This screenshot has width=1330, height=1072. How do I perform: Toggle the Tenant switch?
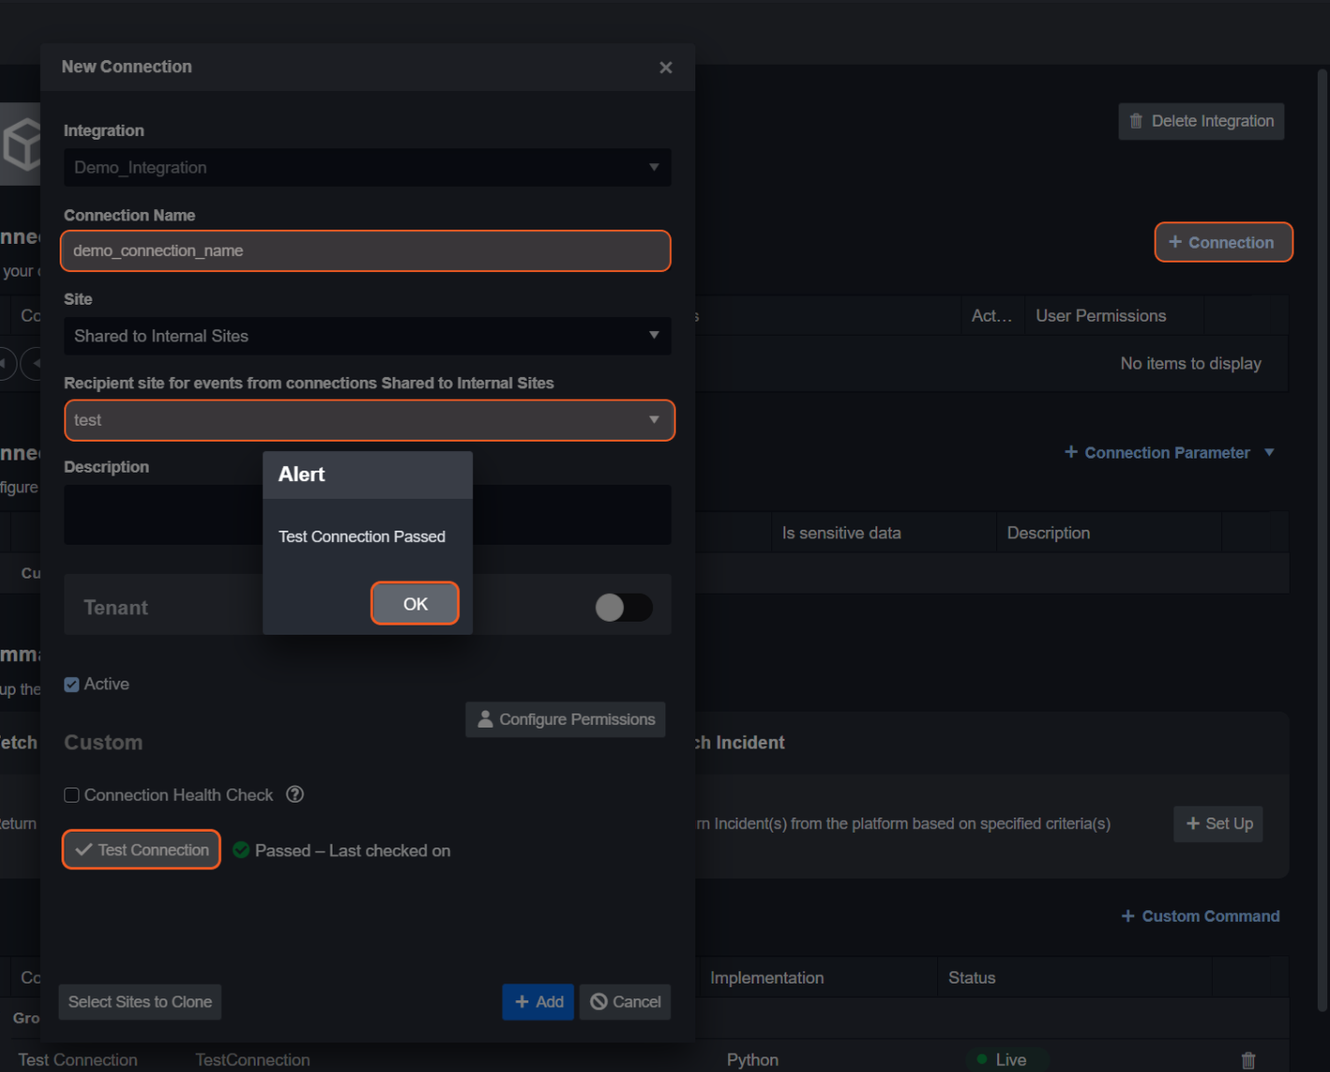tap(623, 607)
